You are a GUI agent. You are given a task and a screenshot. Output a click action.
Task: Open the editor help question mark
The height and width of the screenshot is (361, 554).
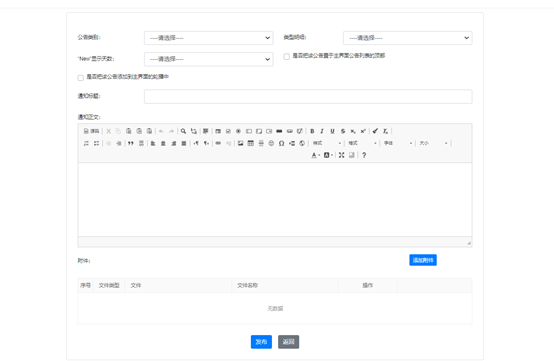click(364, 155)
